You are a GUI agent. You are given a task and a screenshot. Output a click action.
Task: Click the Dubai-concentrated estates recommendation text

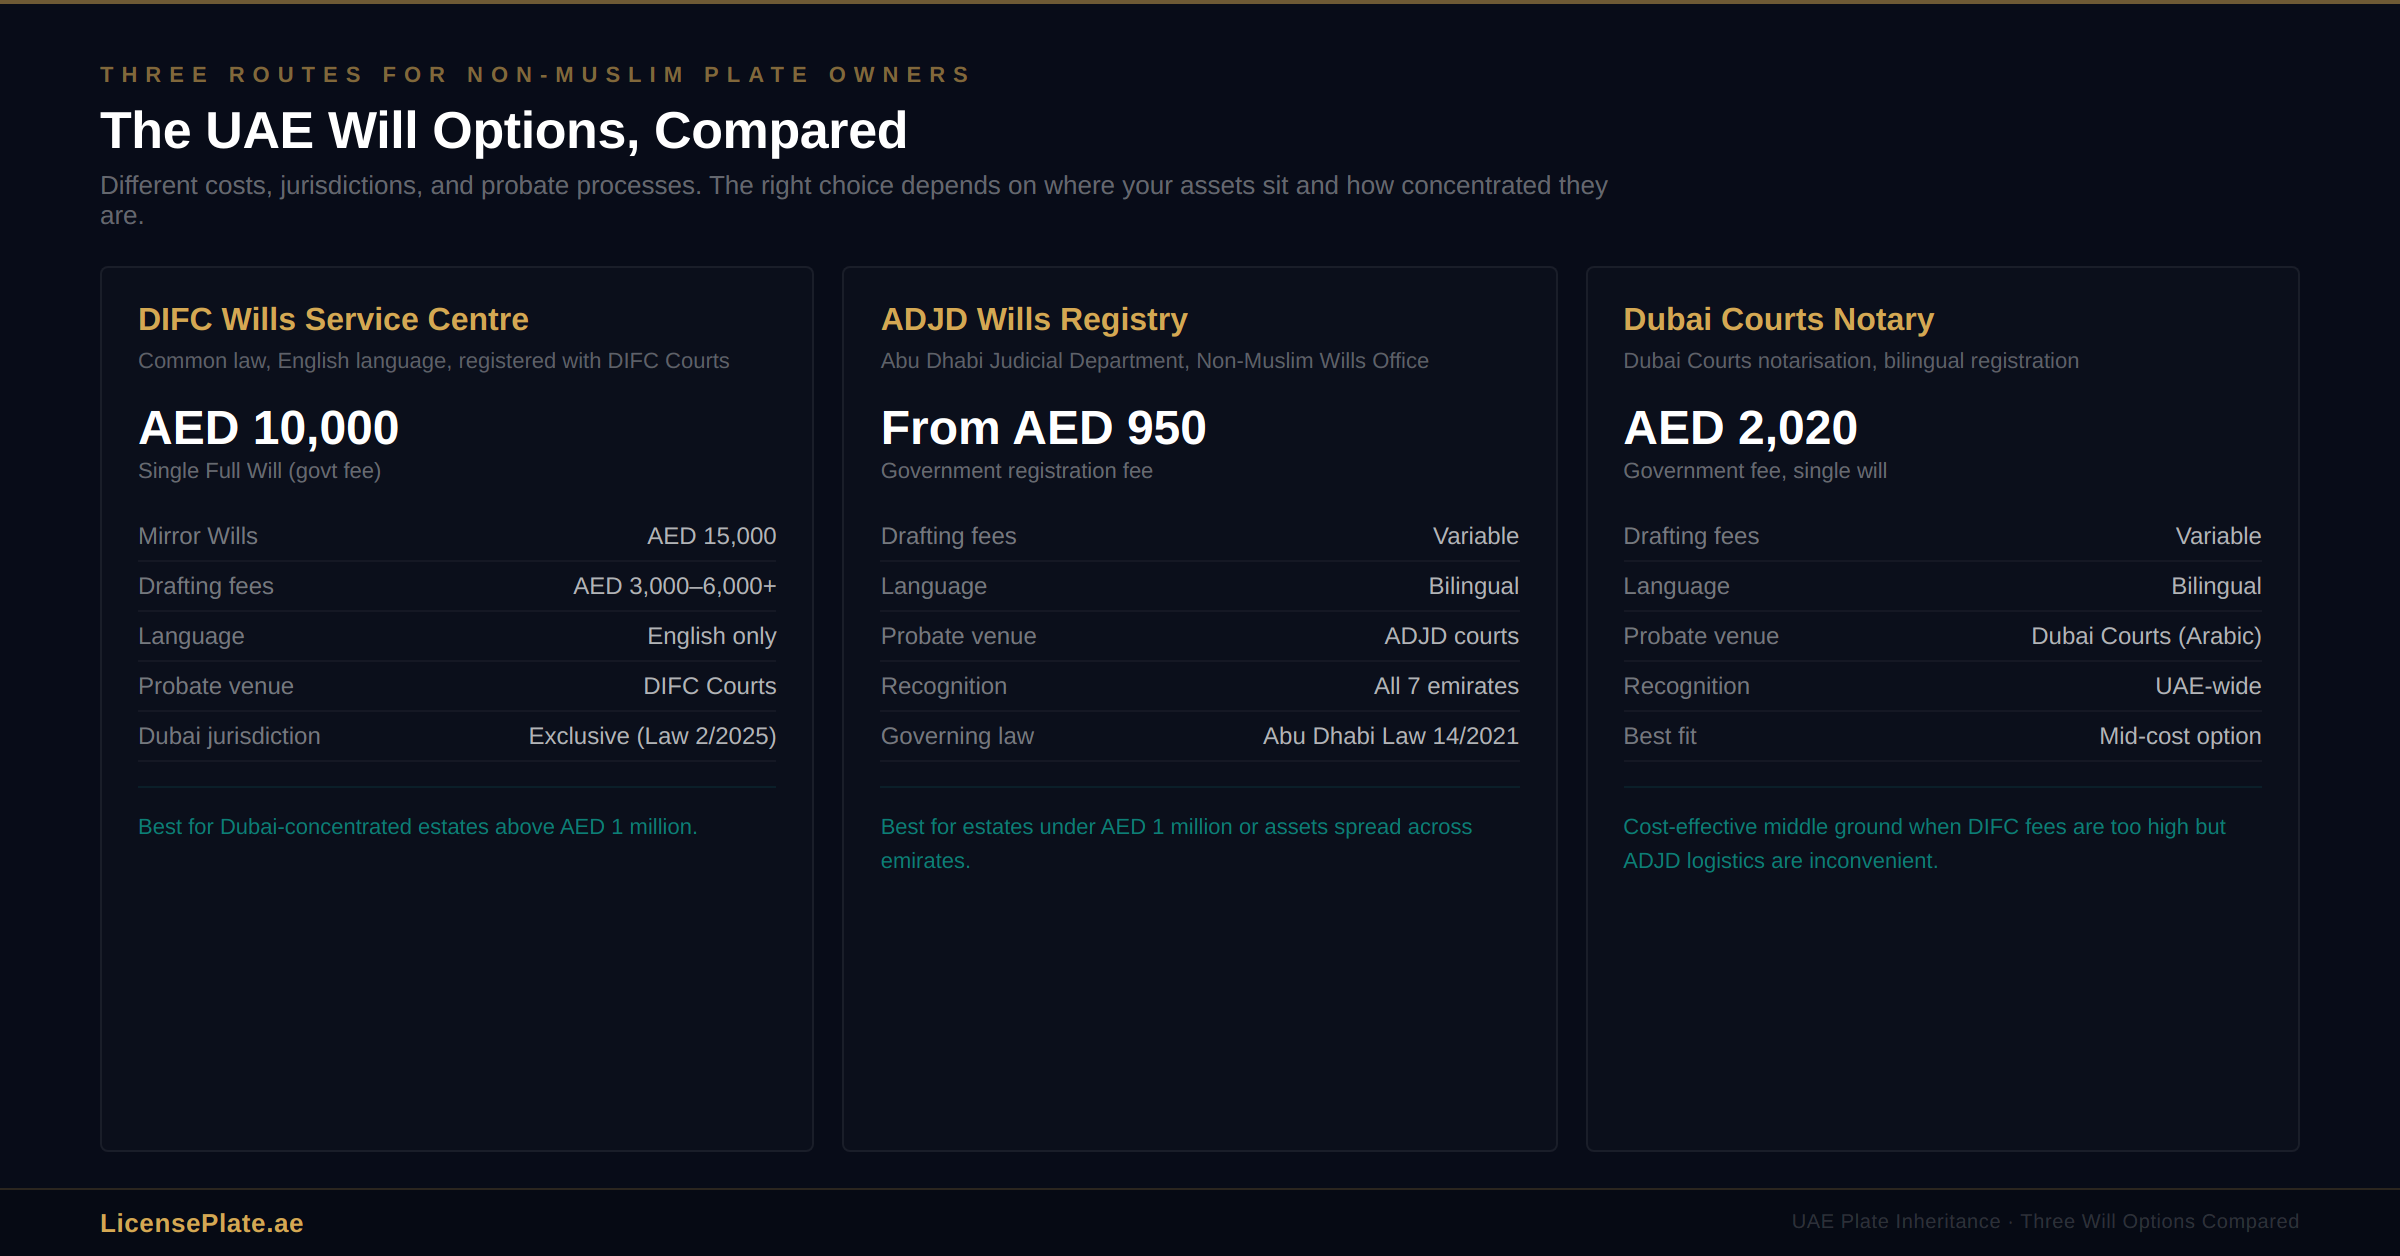[x=417, y=827]
